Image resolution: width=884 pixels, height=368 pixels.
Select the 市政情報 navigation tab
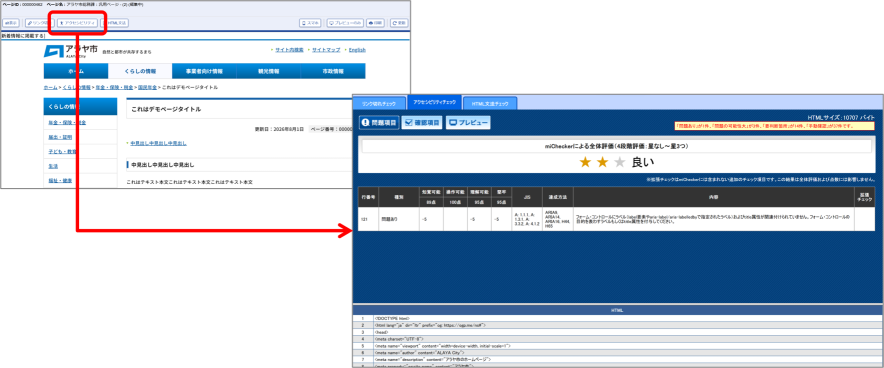[333, 71]
